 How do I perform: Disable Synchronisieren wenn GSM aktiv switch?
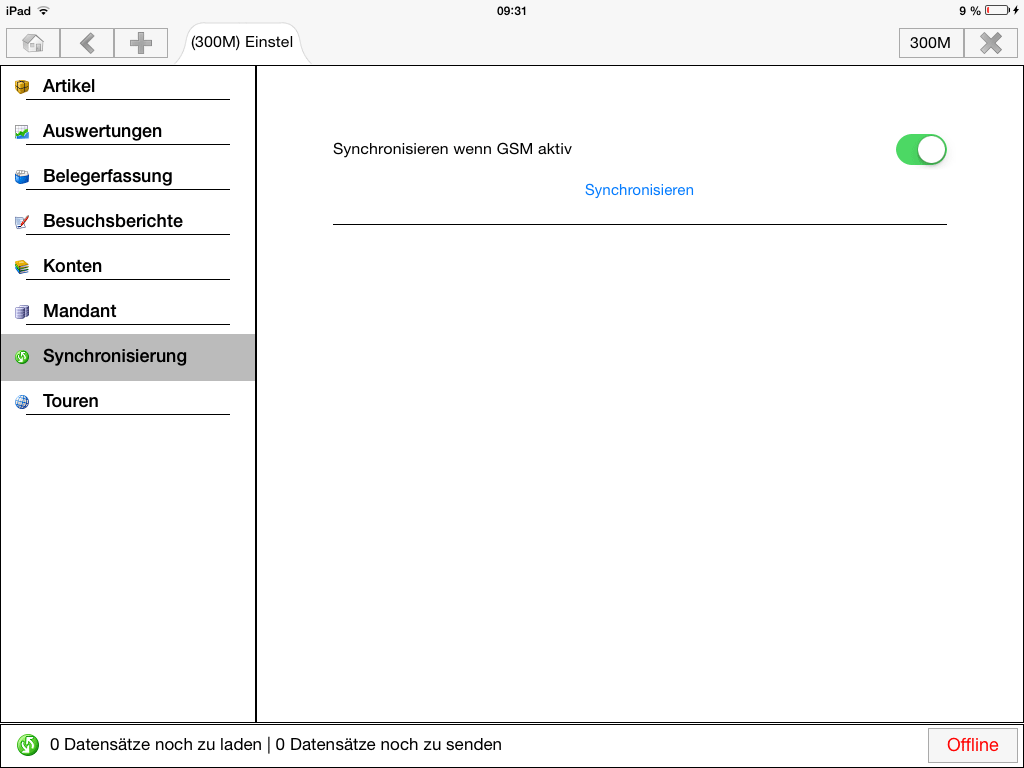(921, 150)
